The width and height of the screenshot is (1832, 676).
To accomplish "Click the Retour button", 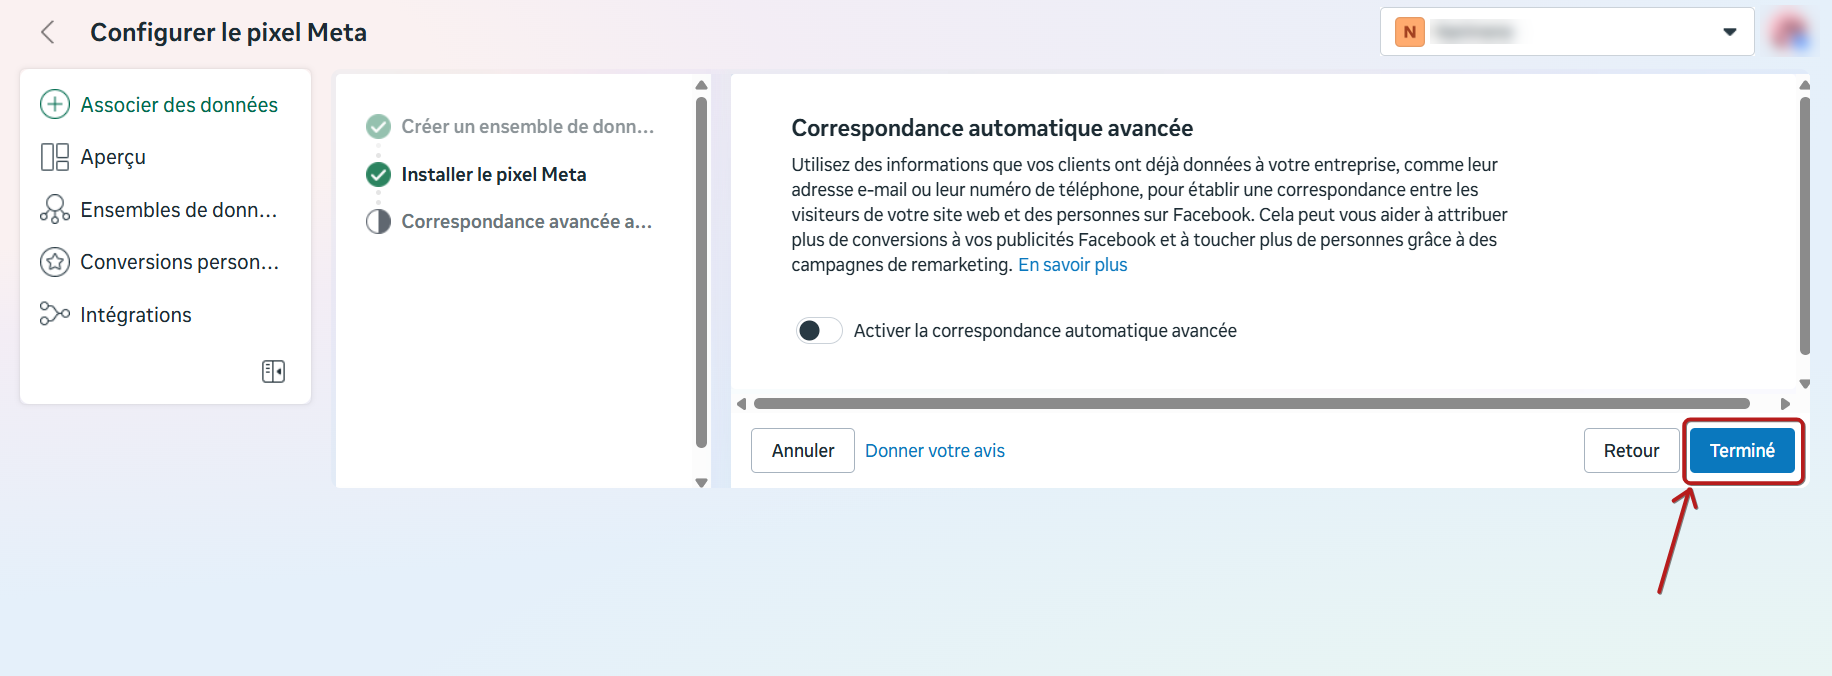I will pos(1631,450).
